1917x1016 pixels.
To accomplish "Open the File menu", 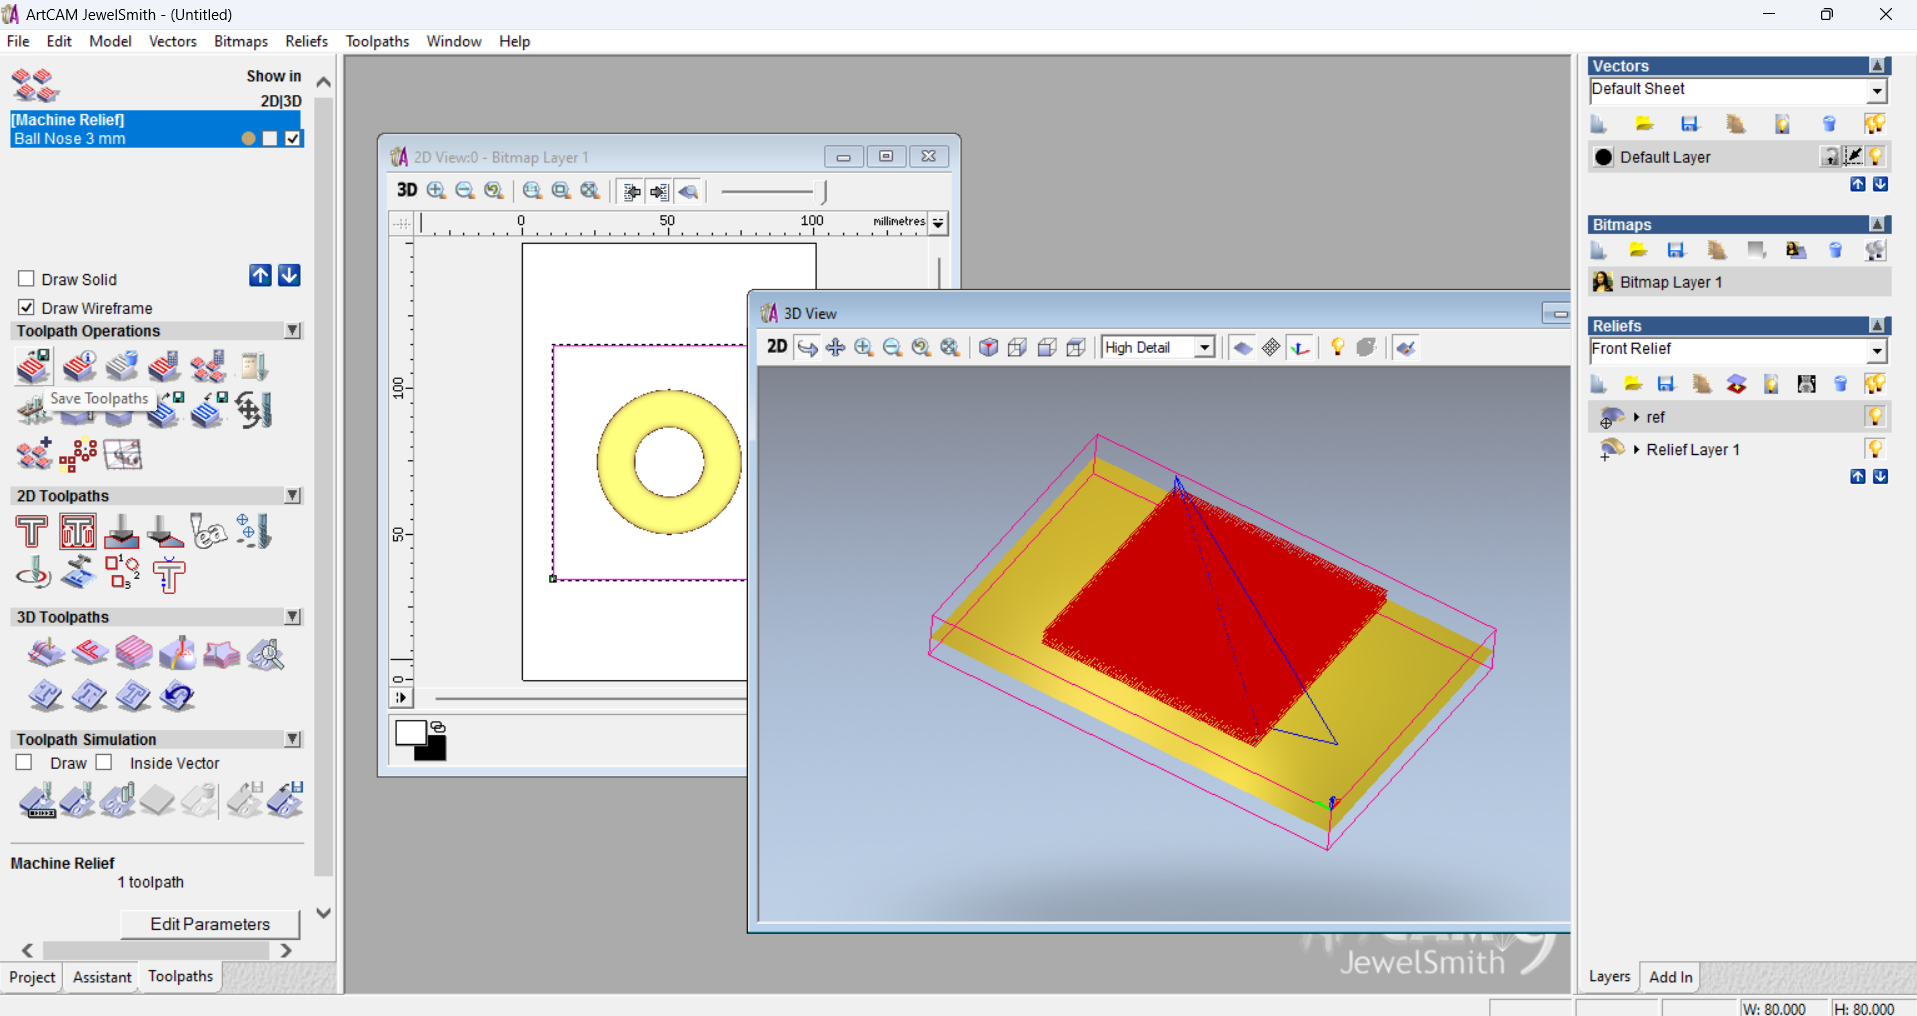I will tap(18, 41).
